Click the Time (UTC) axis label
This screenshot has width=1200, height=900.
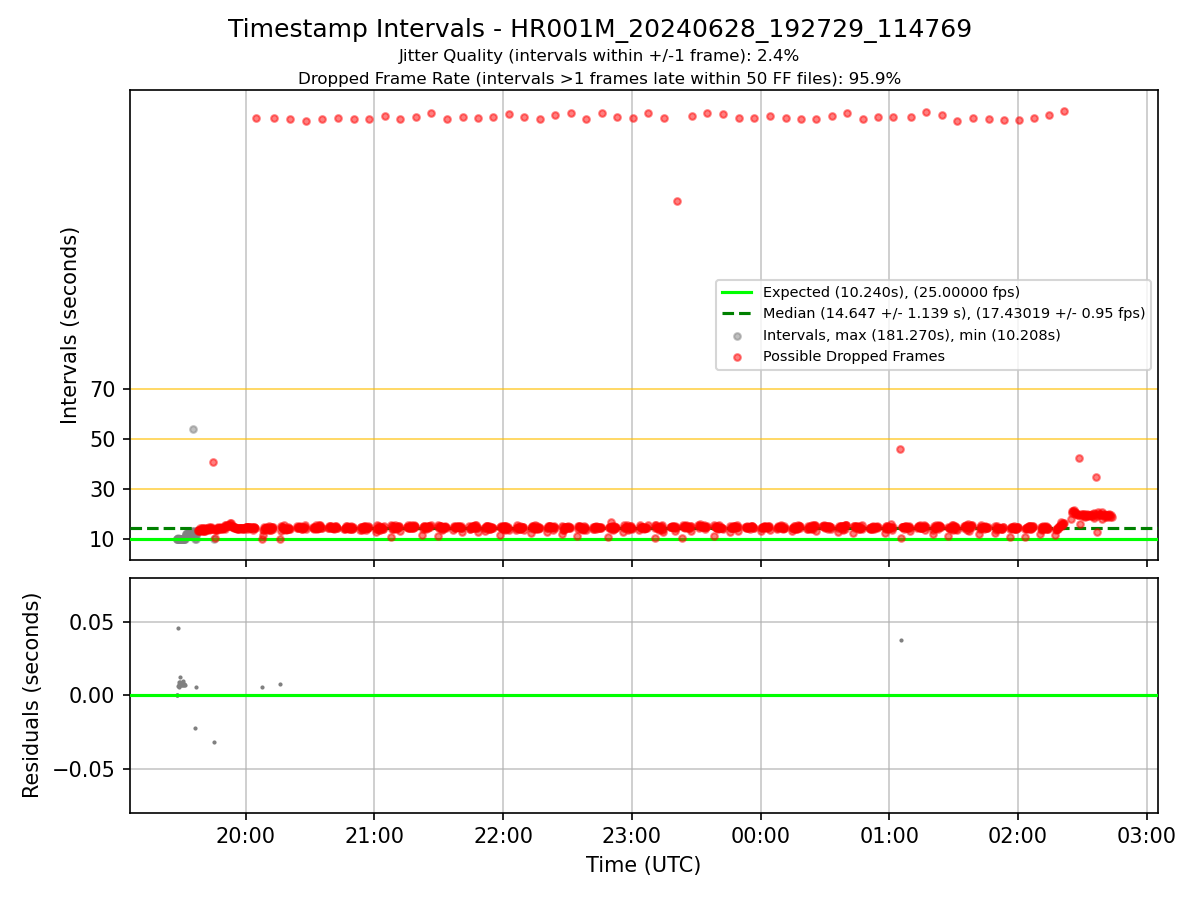coord(643,865)
